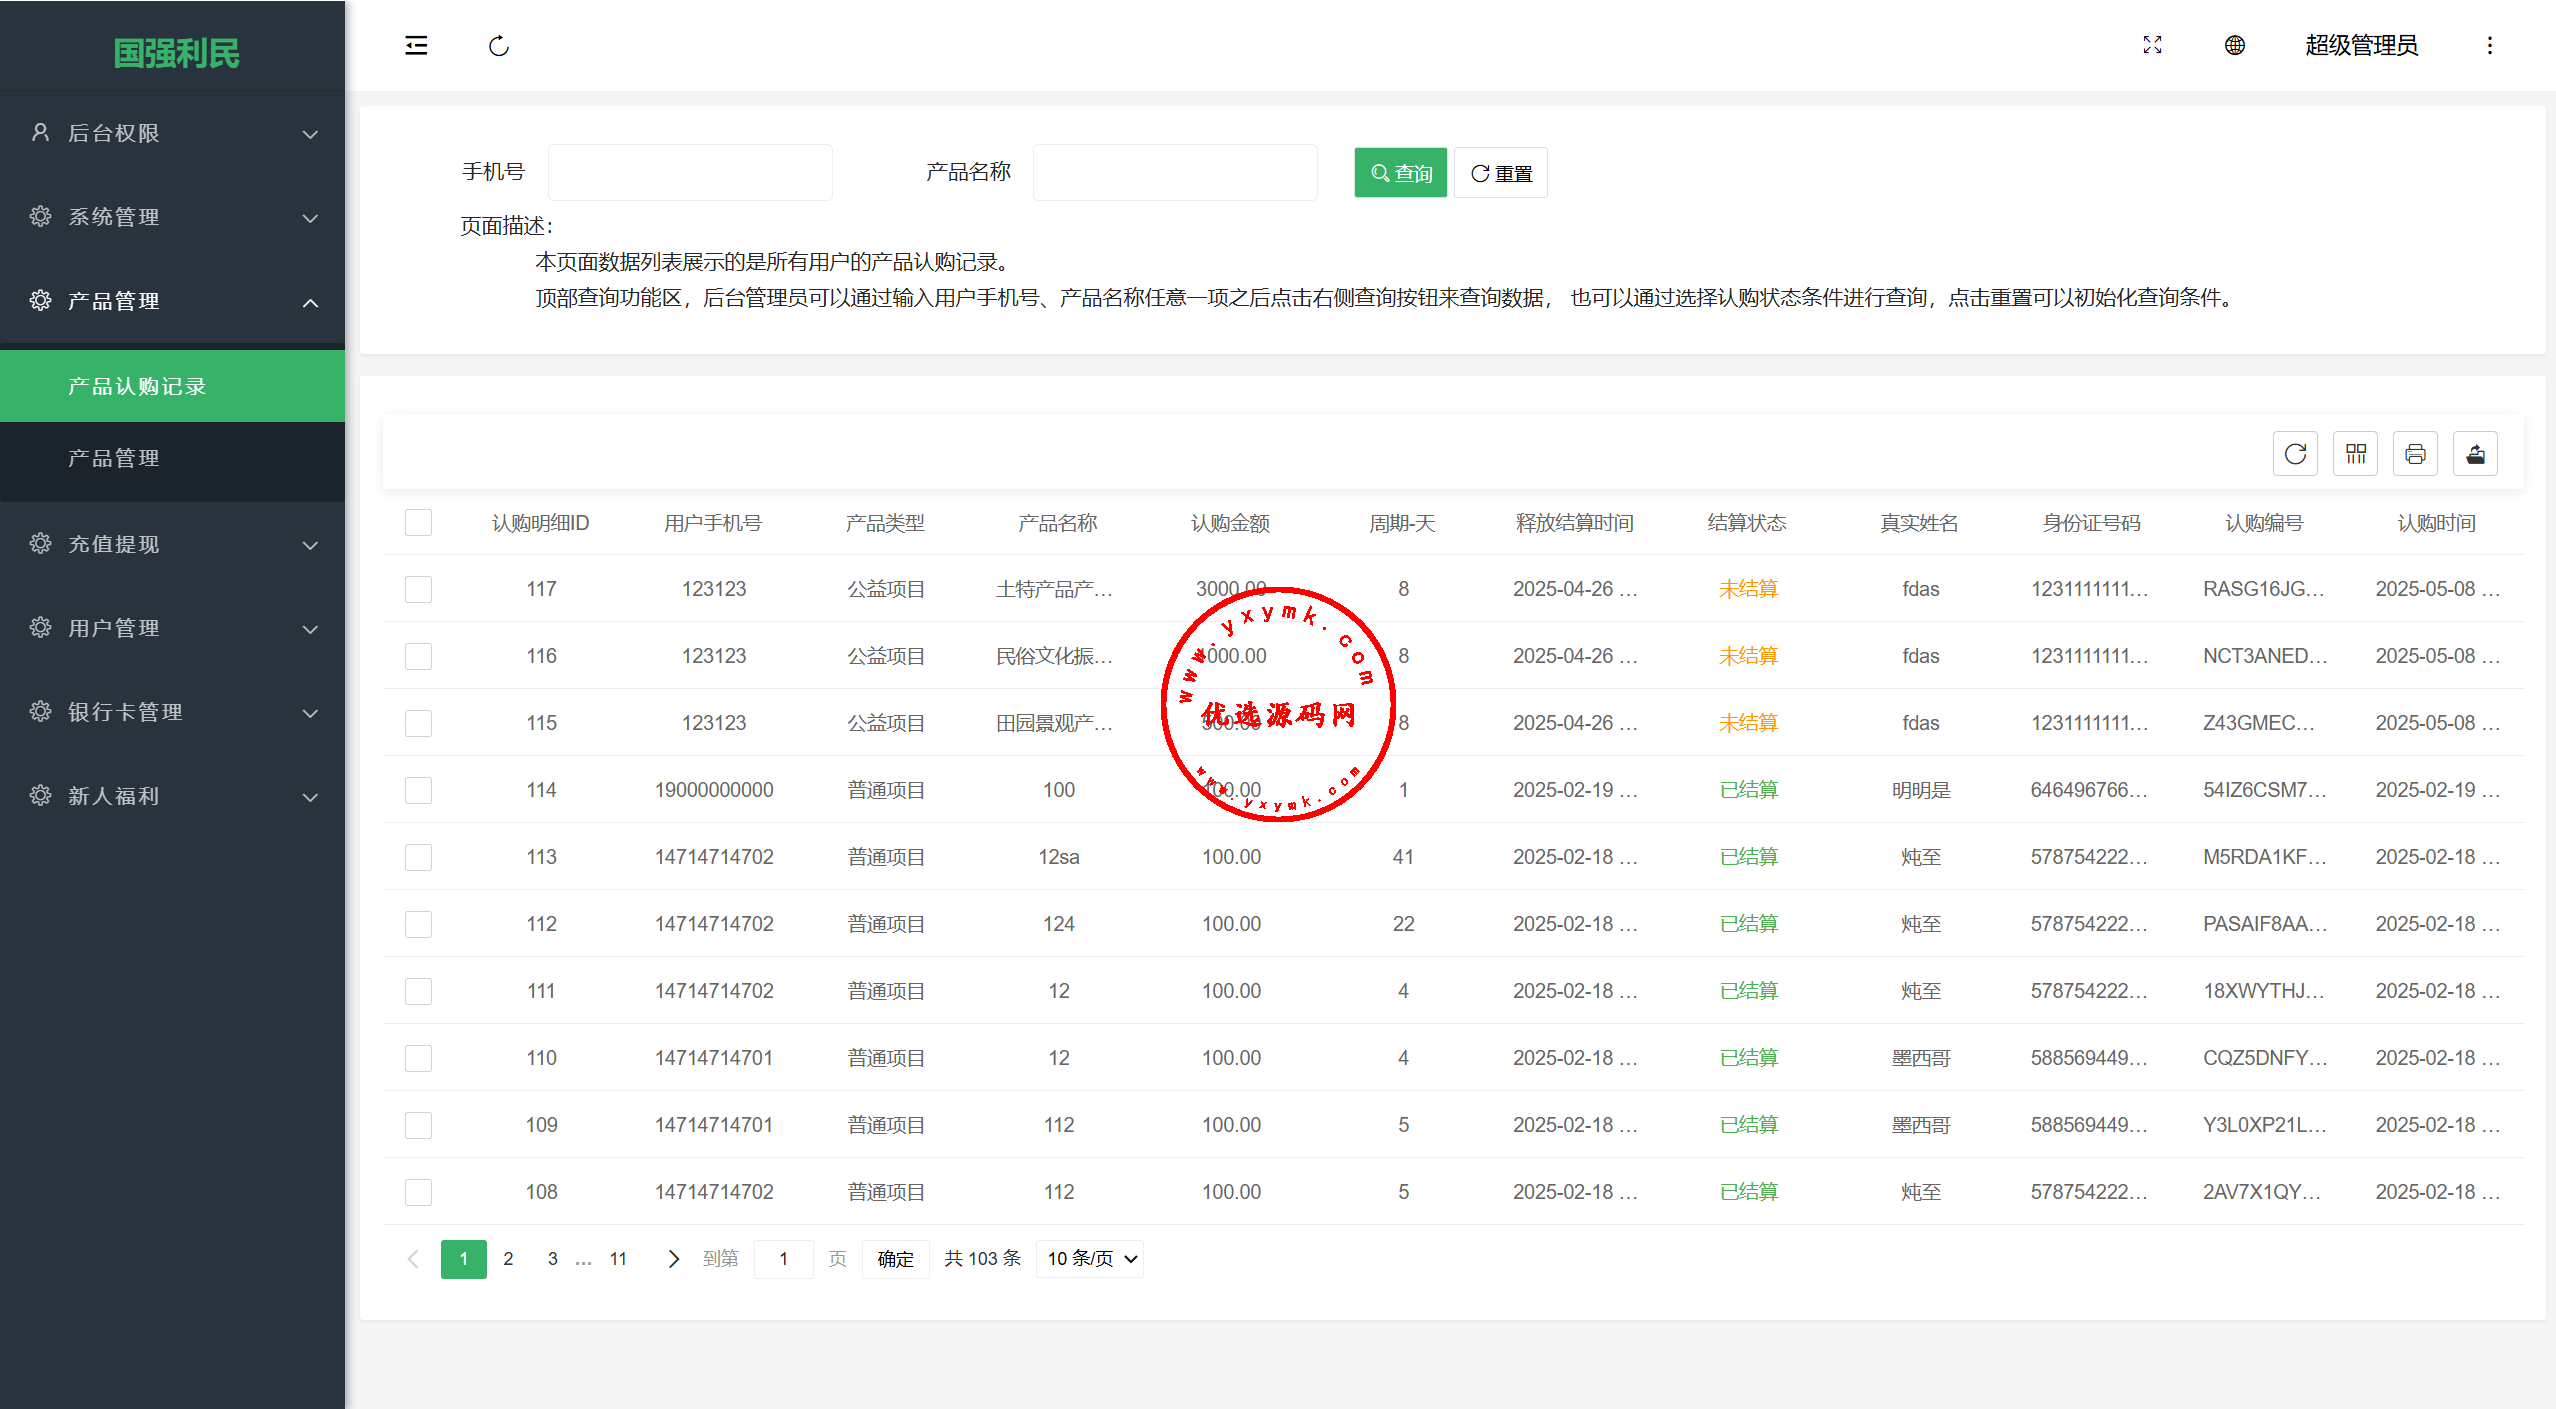Click the user icon beside 后台权限
The width and height of the screenshot is (2556, 1409).
[x=40, y=133]
